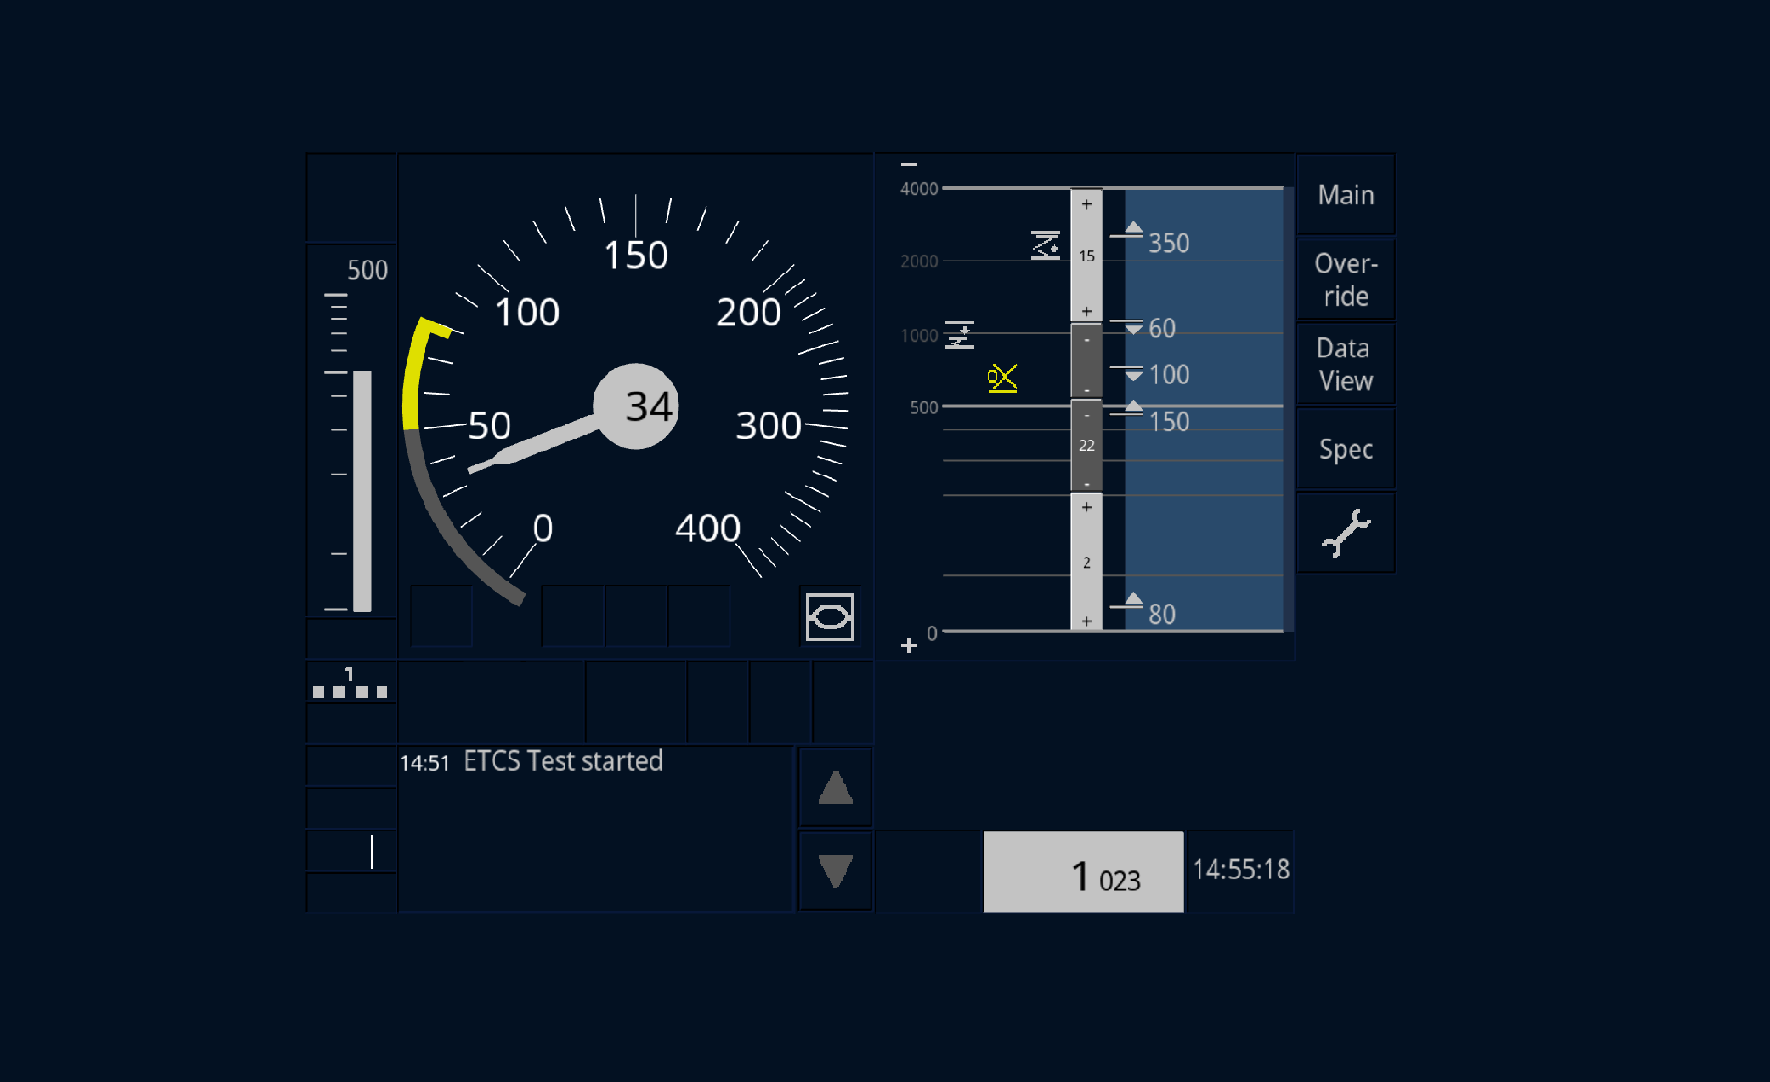The height and width of the screenshot is (1082, 1770).
Task: Zoom out planning area with minus icon
Action: tap(909, 164)
